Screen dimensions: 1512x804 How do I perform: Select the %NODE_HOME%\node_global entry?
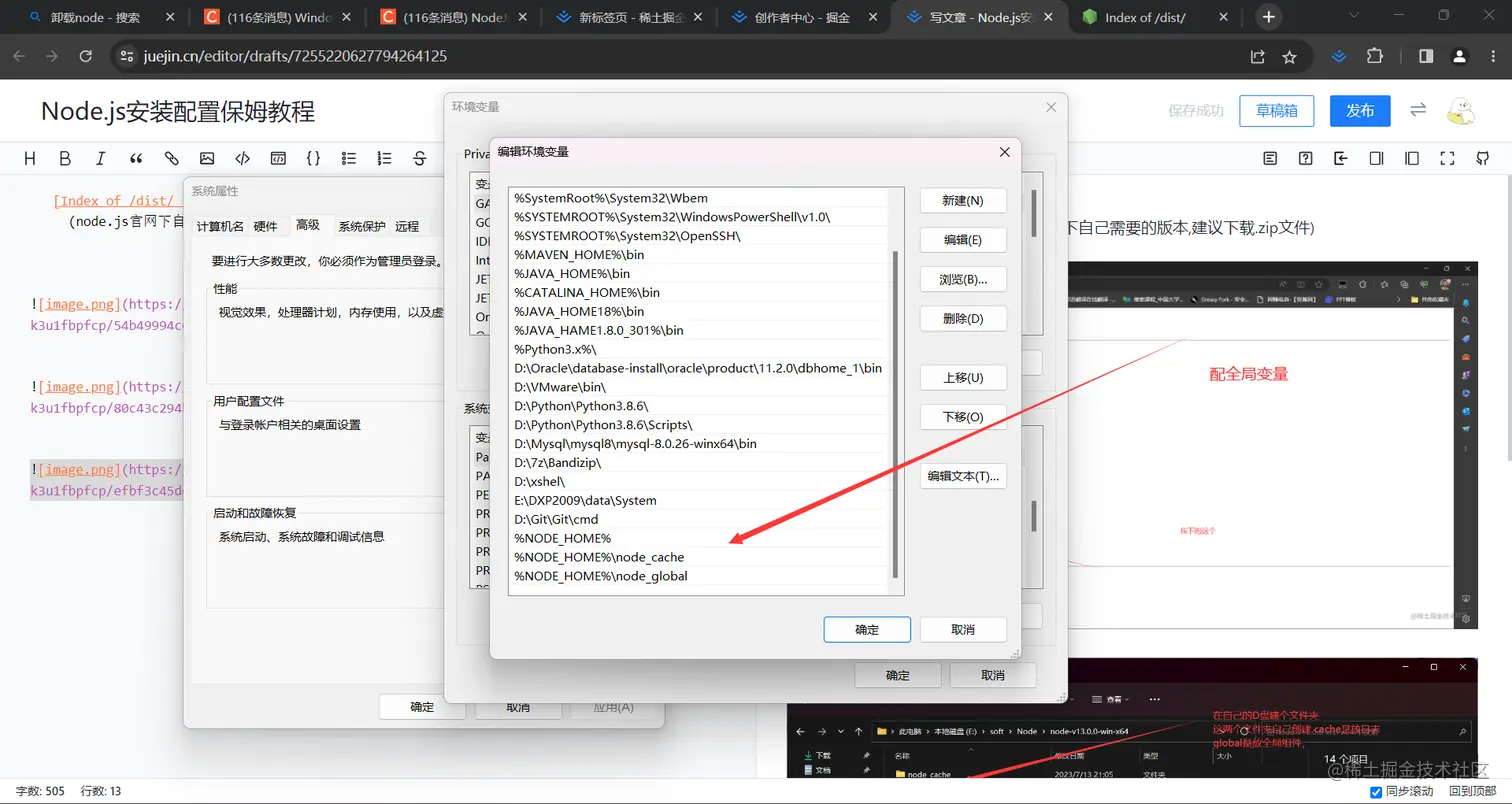697,576
